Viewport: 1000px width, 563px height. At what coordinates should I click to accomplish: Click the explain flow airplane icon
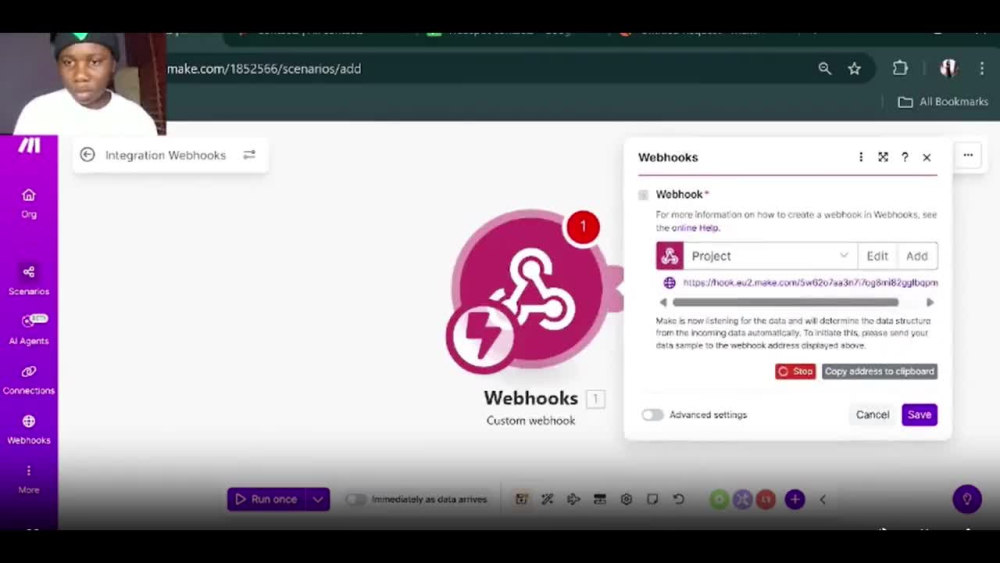[573, 499]
